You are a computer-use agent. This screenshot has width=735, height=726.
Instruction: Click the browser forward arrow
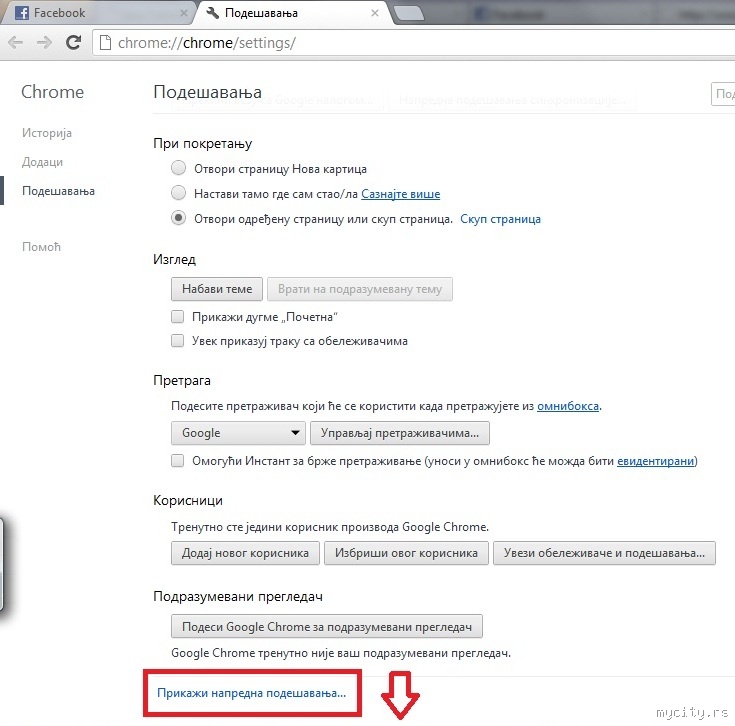(45, 43)
